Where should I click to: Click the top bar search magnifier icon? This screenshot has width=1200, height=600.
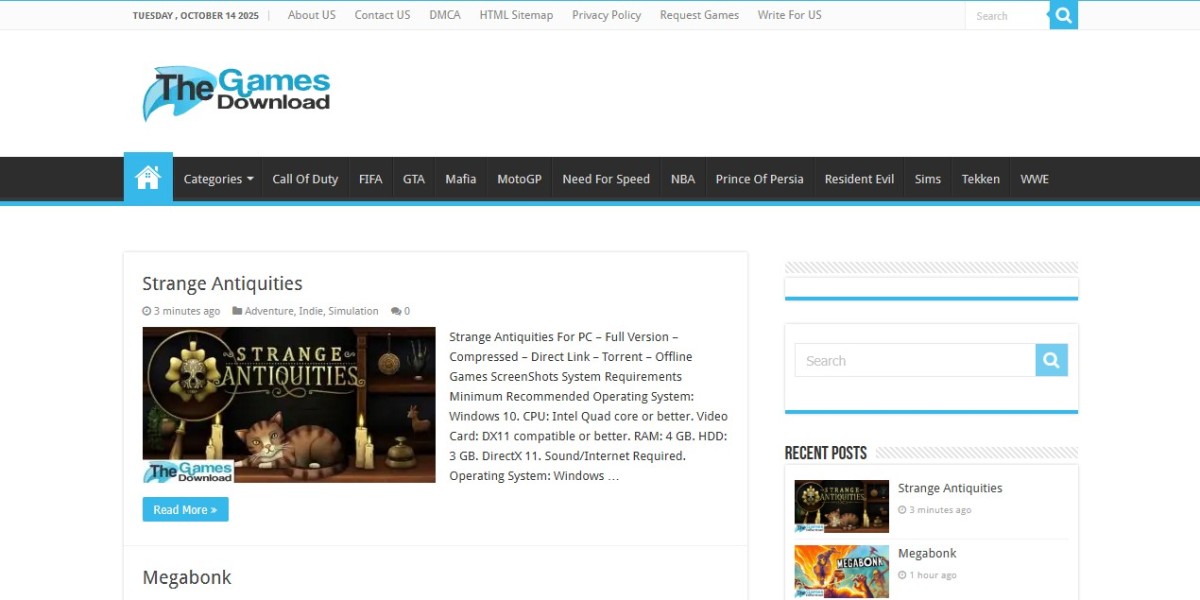[x=1063, y=15]
